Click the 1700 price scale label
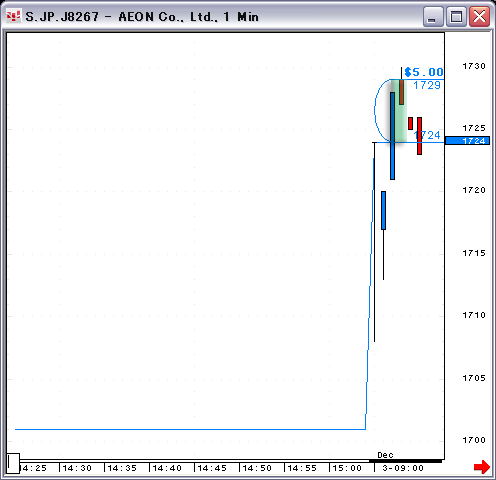The width and height of the screenshot is (496, 480). point(474,440)
